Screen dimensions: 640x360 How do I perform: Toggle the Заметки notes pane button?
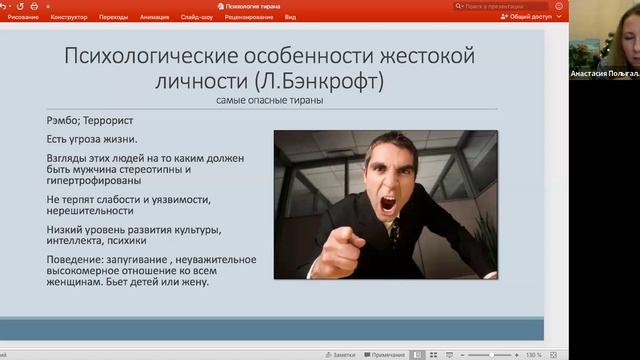click(340, 355)
